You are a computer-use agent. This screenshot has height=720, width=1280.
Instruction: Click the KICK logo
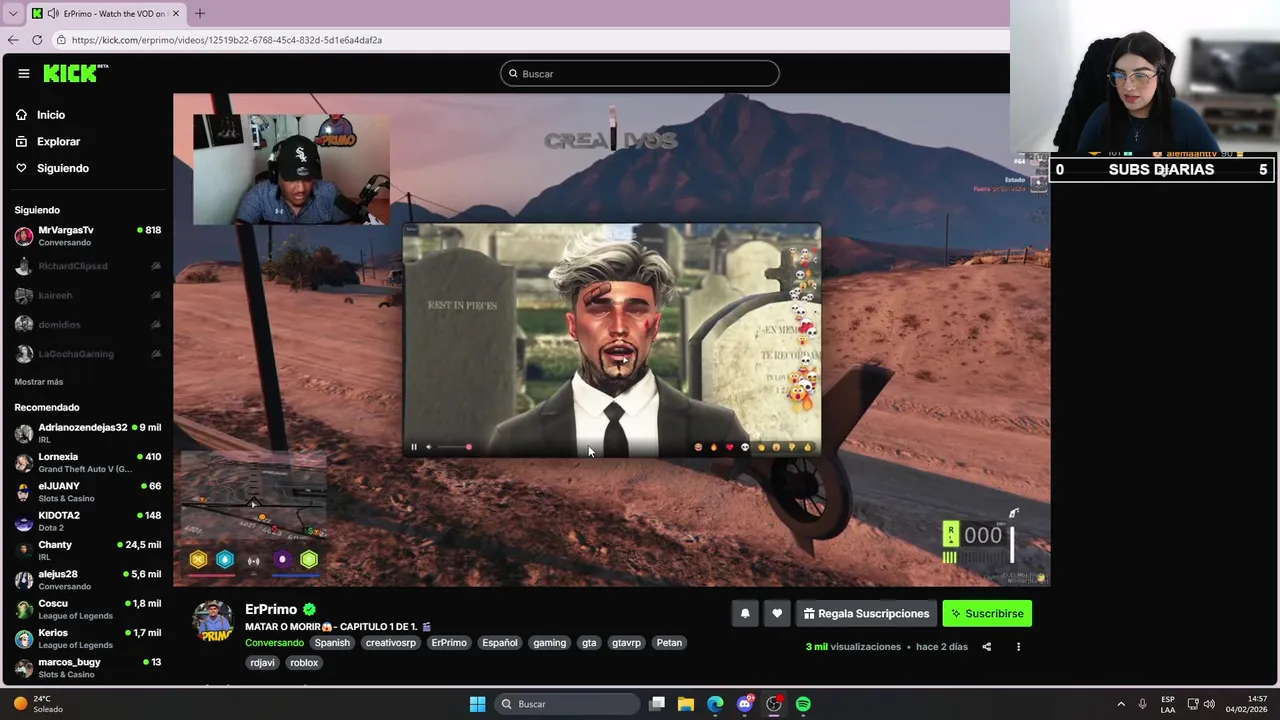point(75,73)
